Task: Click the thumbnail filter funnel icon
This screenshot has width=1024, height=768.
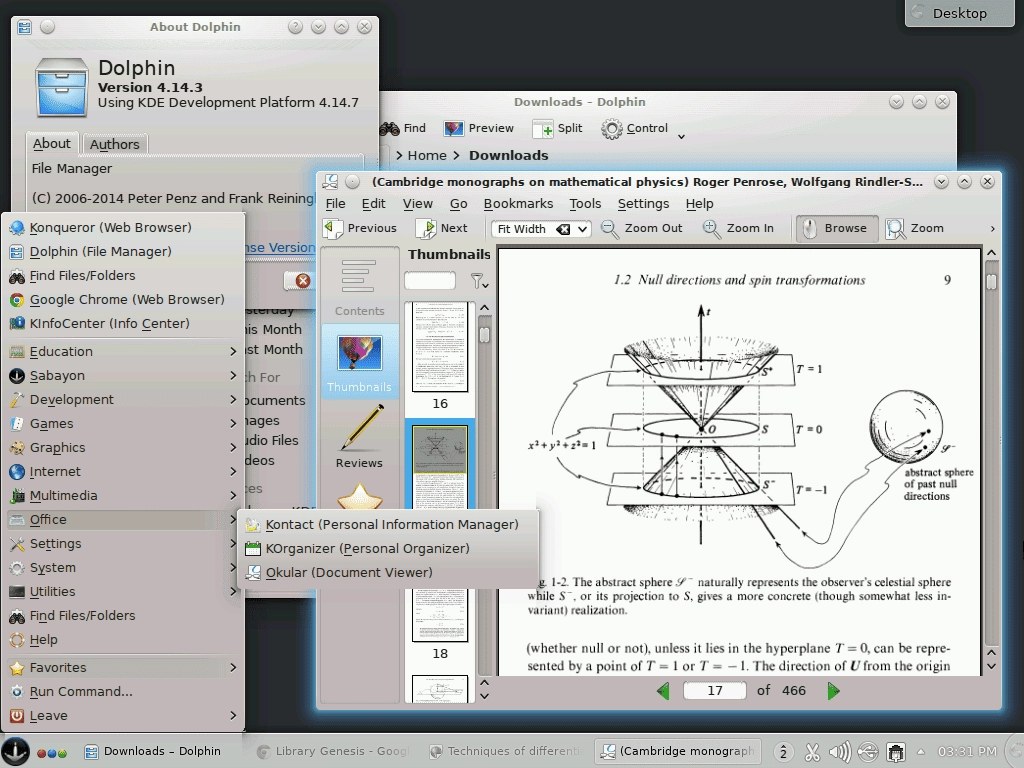Action: tap(479, 281)
